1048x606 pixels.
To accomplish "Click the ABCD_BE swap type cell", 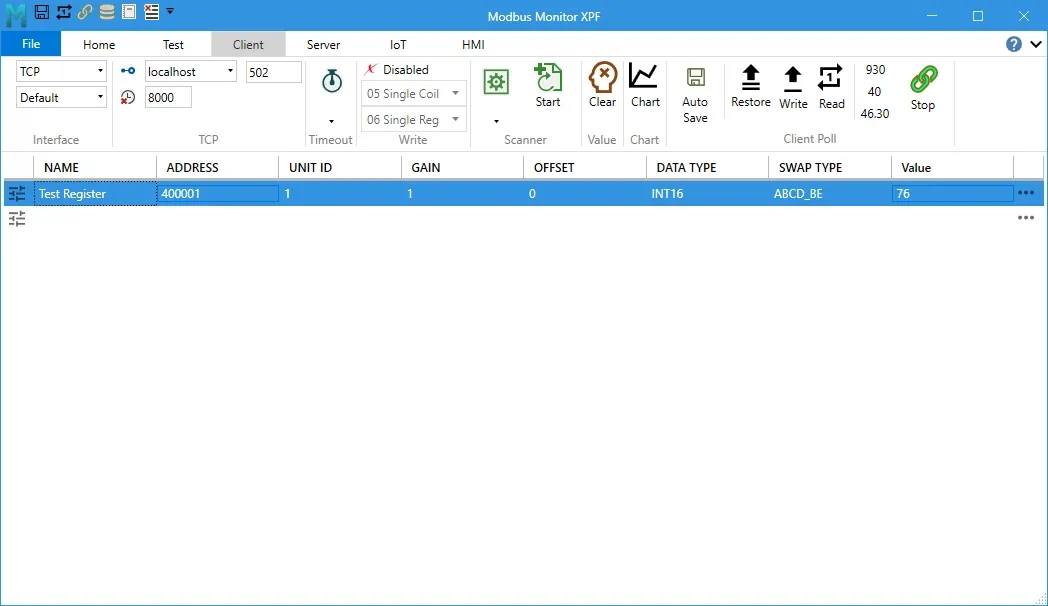I will coord(829,194).
